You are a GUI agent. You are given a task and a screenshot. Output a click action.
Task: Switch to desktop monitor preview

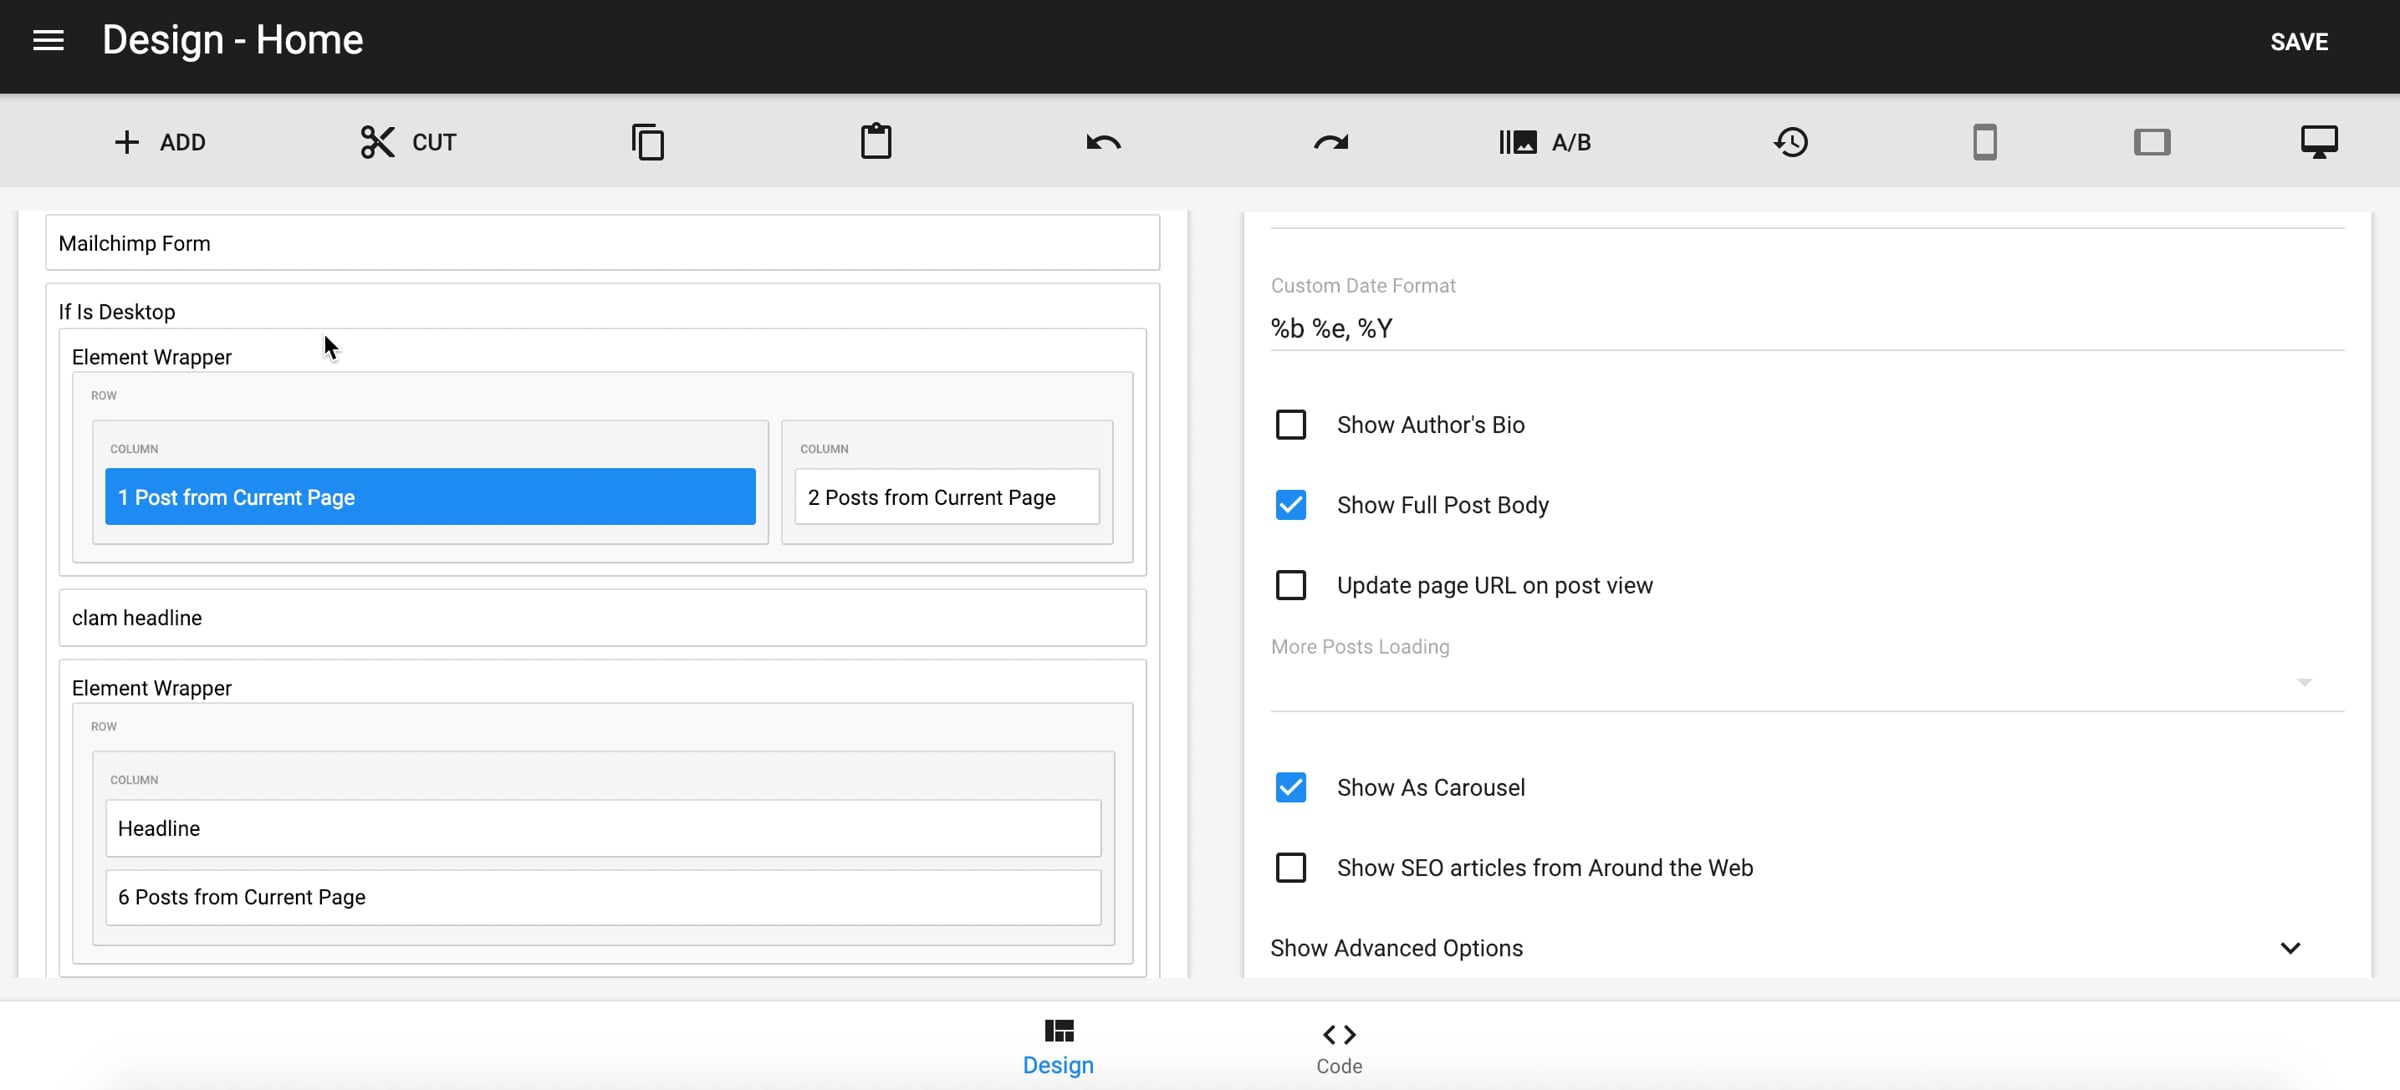coord(2319,142)
